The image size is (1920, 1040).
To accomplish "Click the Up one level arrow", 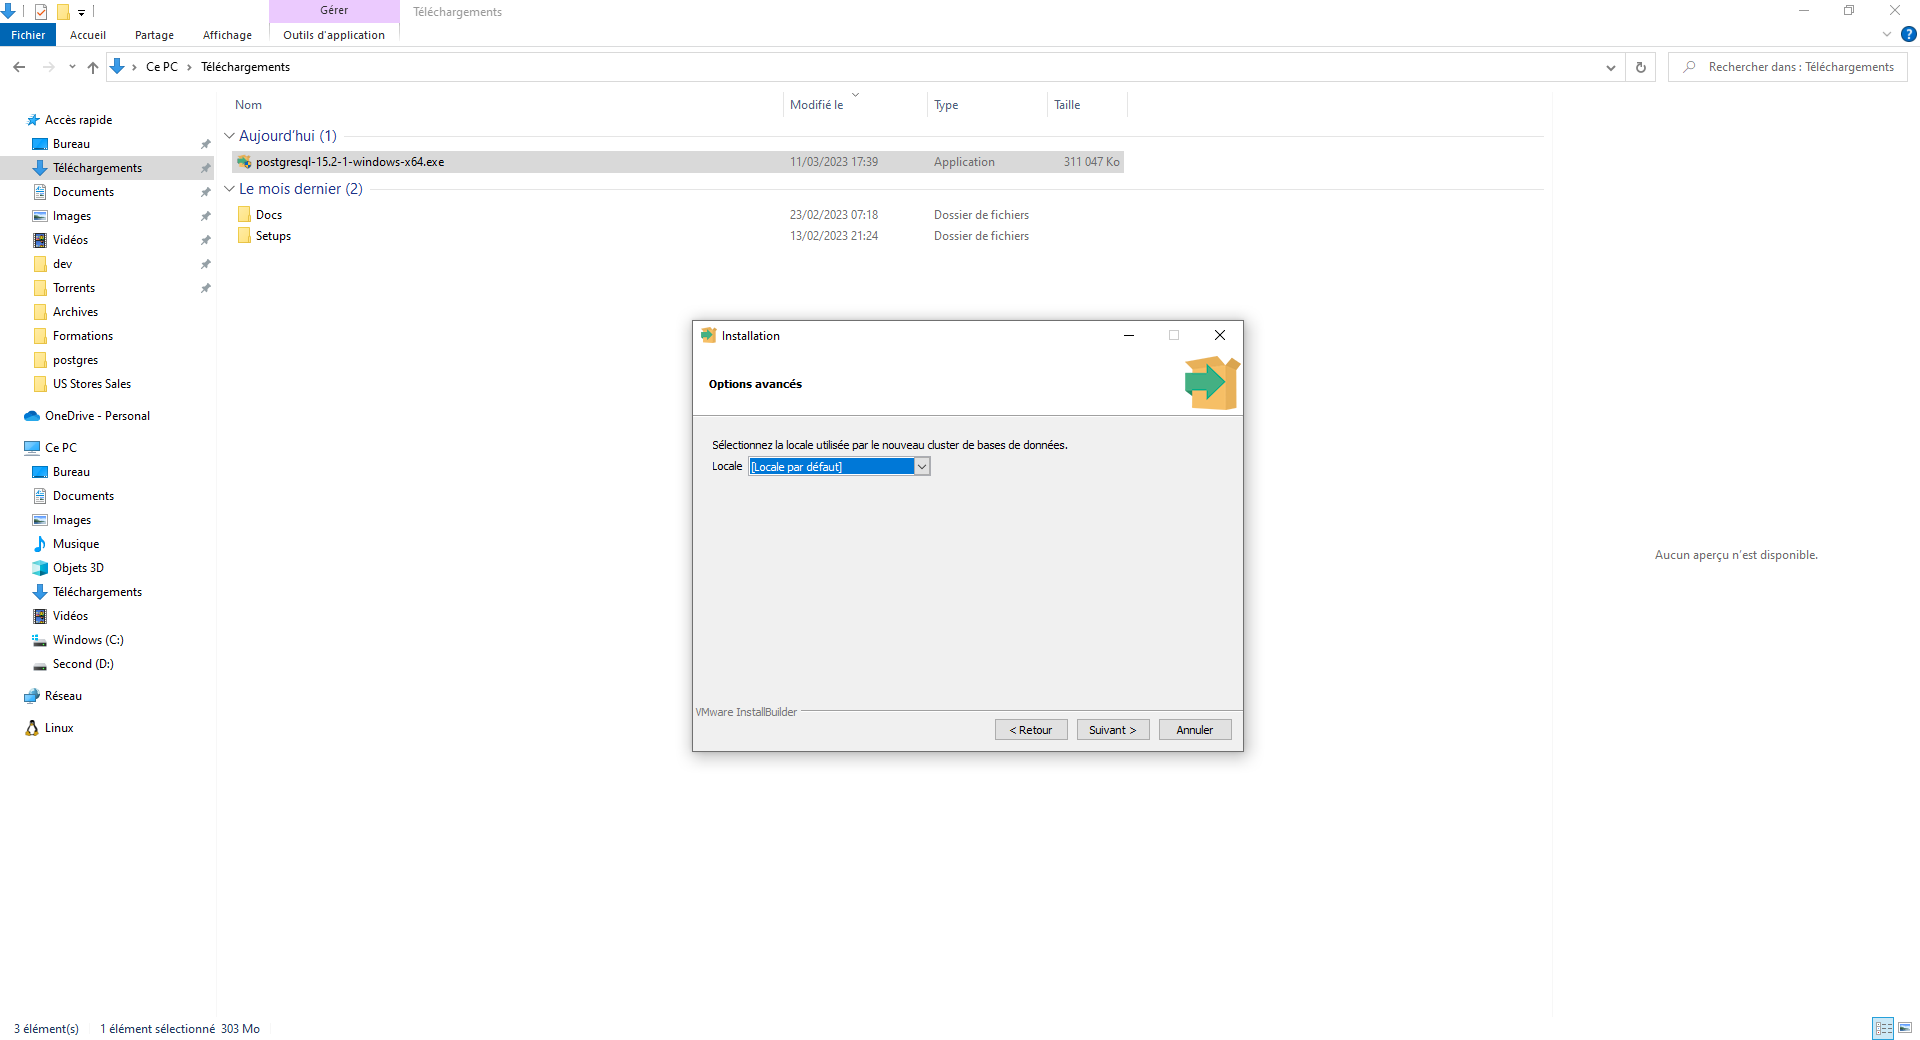I will (x=93, y=67).
